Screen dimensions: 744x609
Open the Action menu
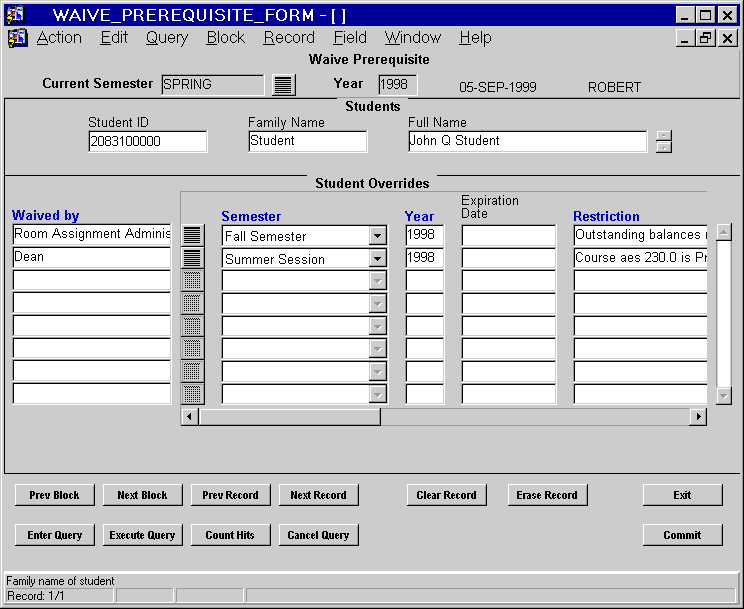59,37
